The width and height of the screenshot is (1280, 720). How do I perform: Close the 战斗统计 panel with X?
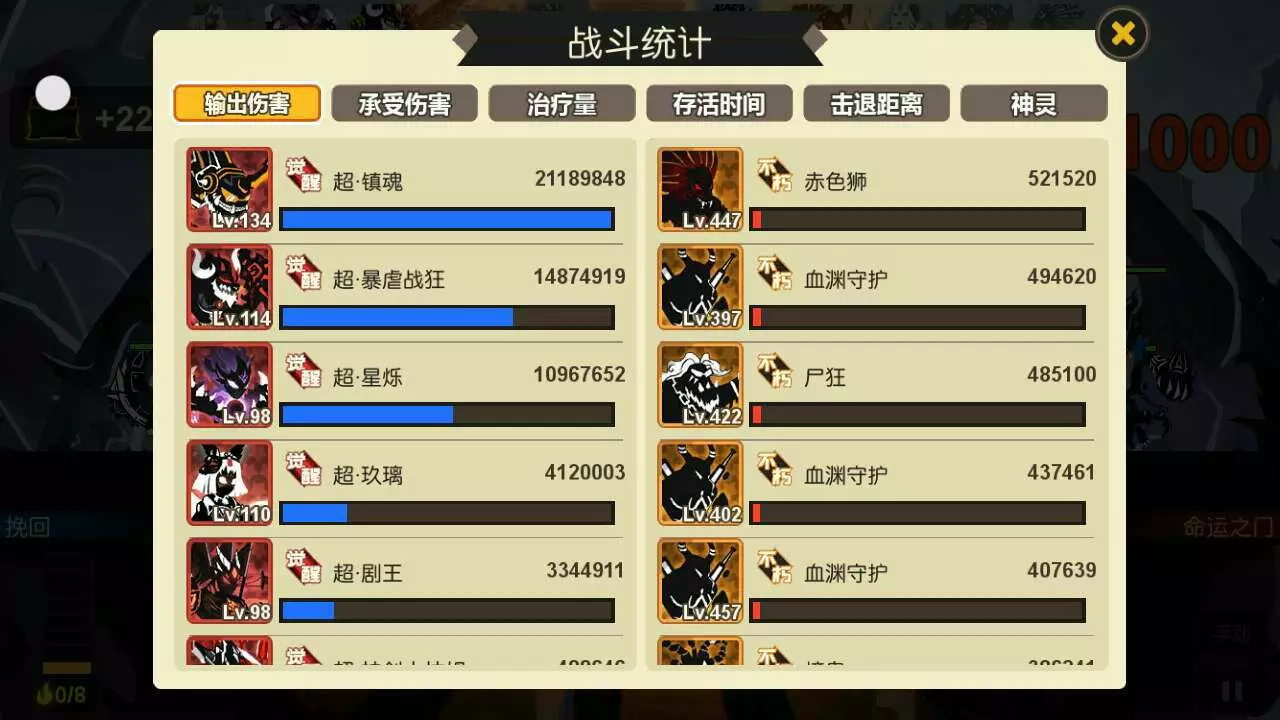click(x=1122, y=34)
